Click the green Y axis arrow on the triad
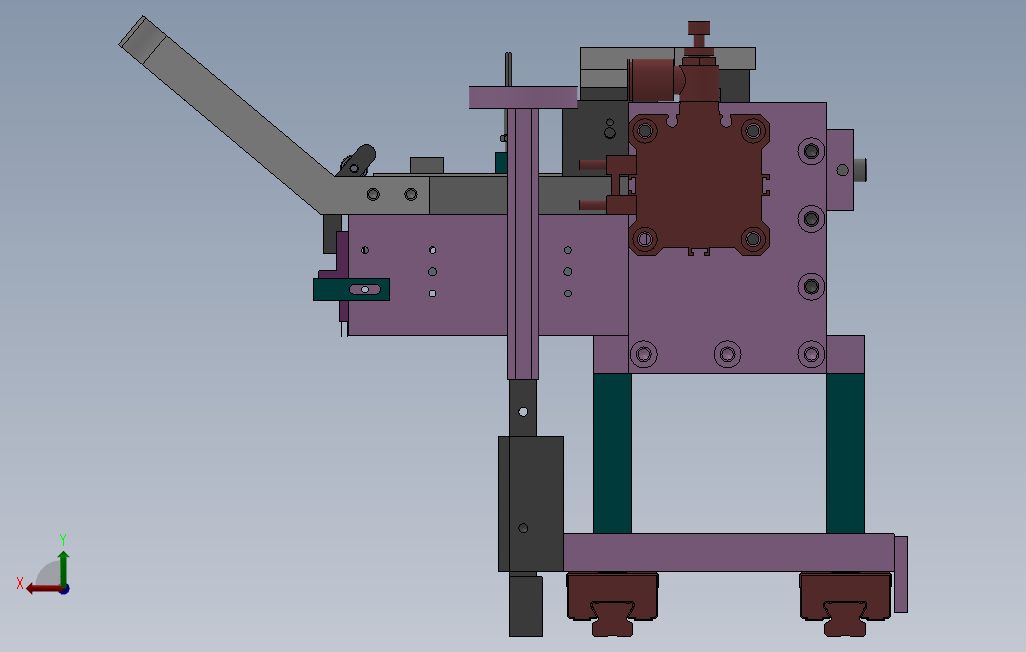The image size is (1026, 652). [x=63, y=568]
